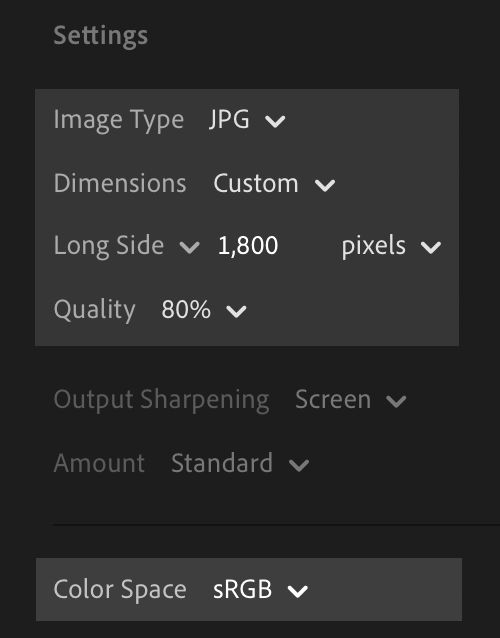Open the pixels unit dropdown
Screen dimensions: 500x638
391,246
